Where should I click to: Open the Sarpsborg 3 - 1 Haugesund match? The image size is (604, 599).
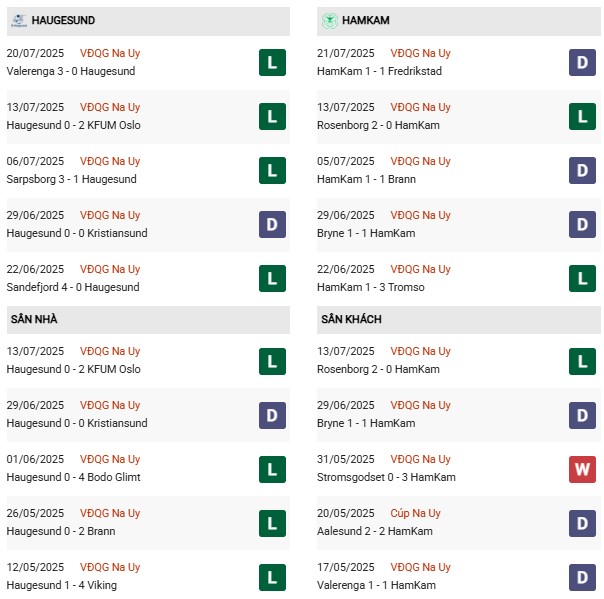tap(71, 179)
